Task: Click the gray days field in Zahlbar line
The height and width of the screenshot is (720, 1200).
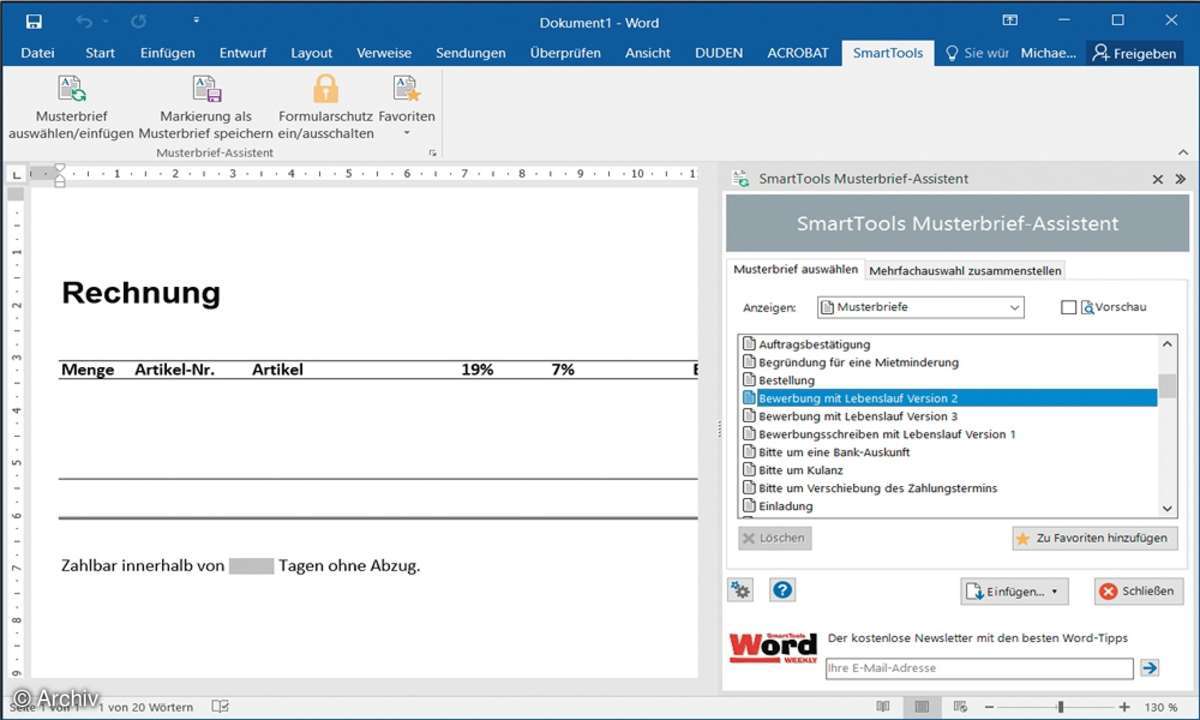Action: [x=251, y=566]
